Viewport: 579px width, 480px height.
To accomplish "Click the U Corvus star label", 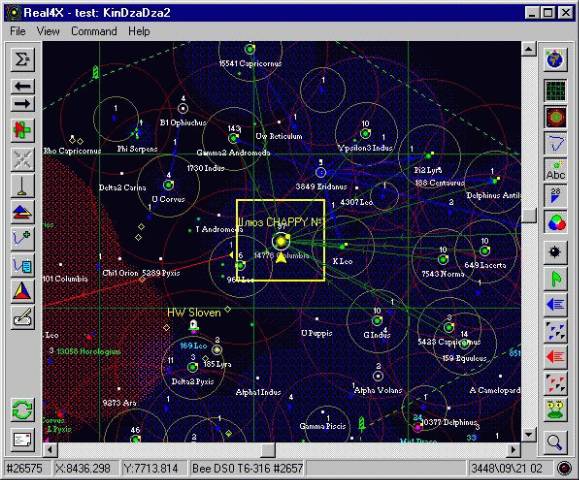I will pos(168,199).
